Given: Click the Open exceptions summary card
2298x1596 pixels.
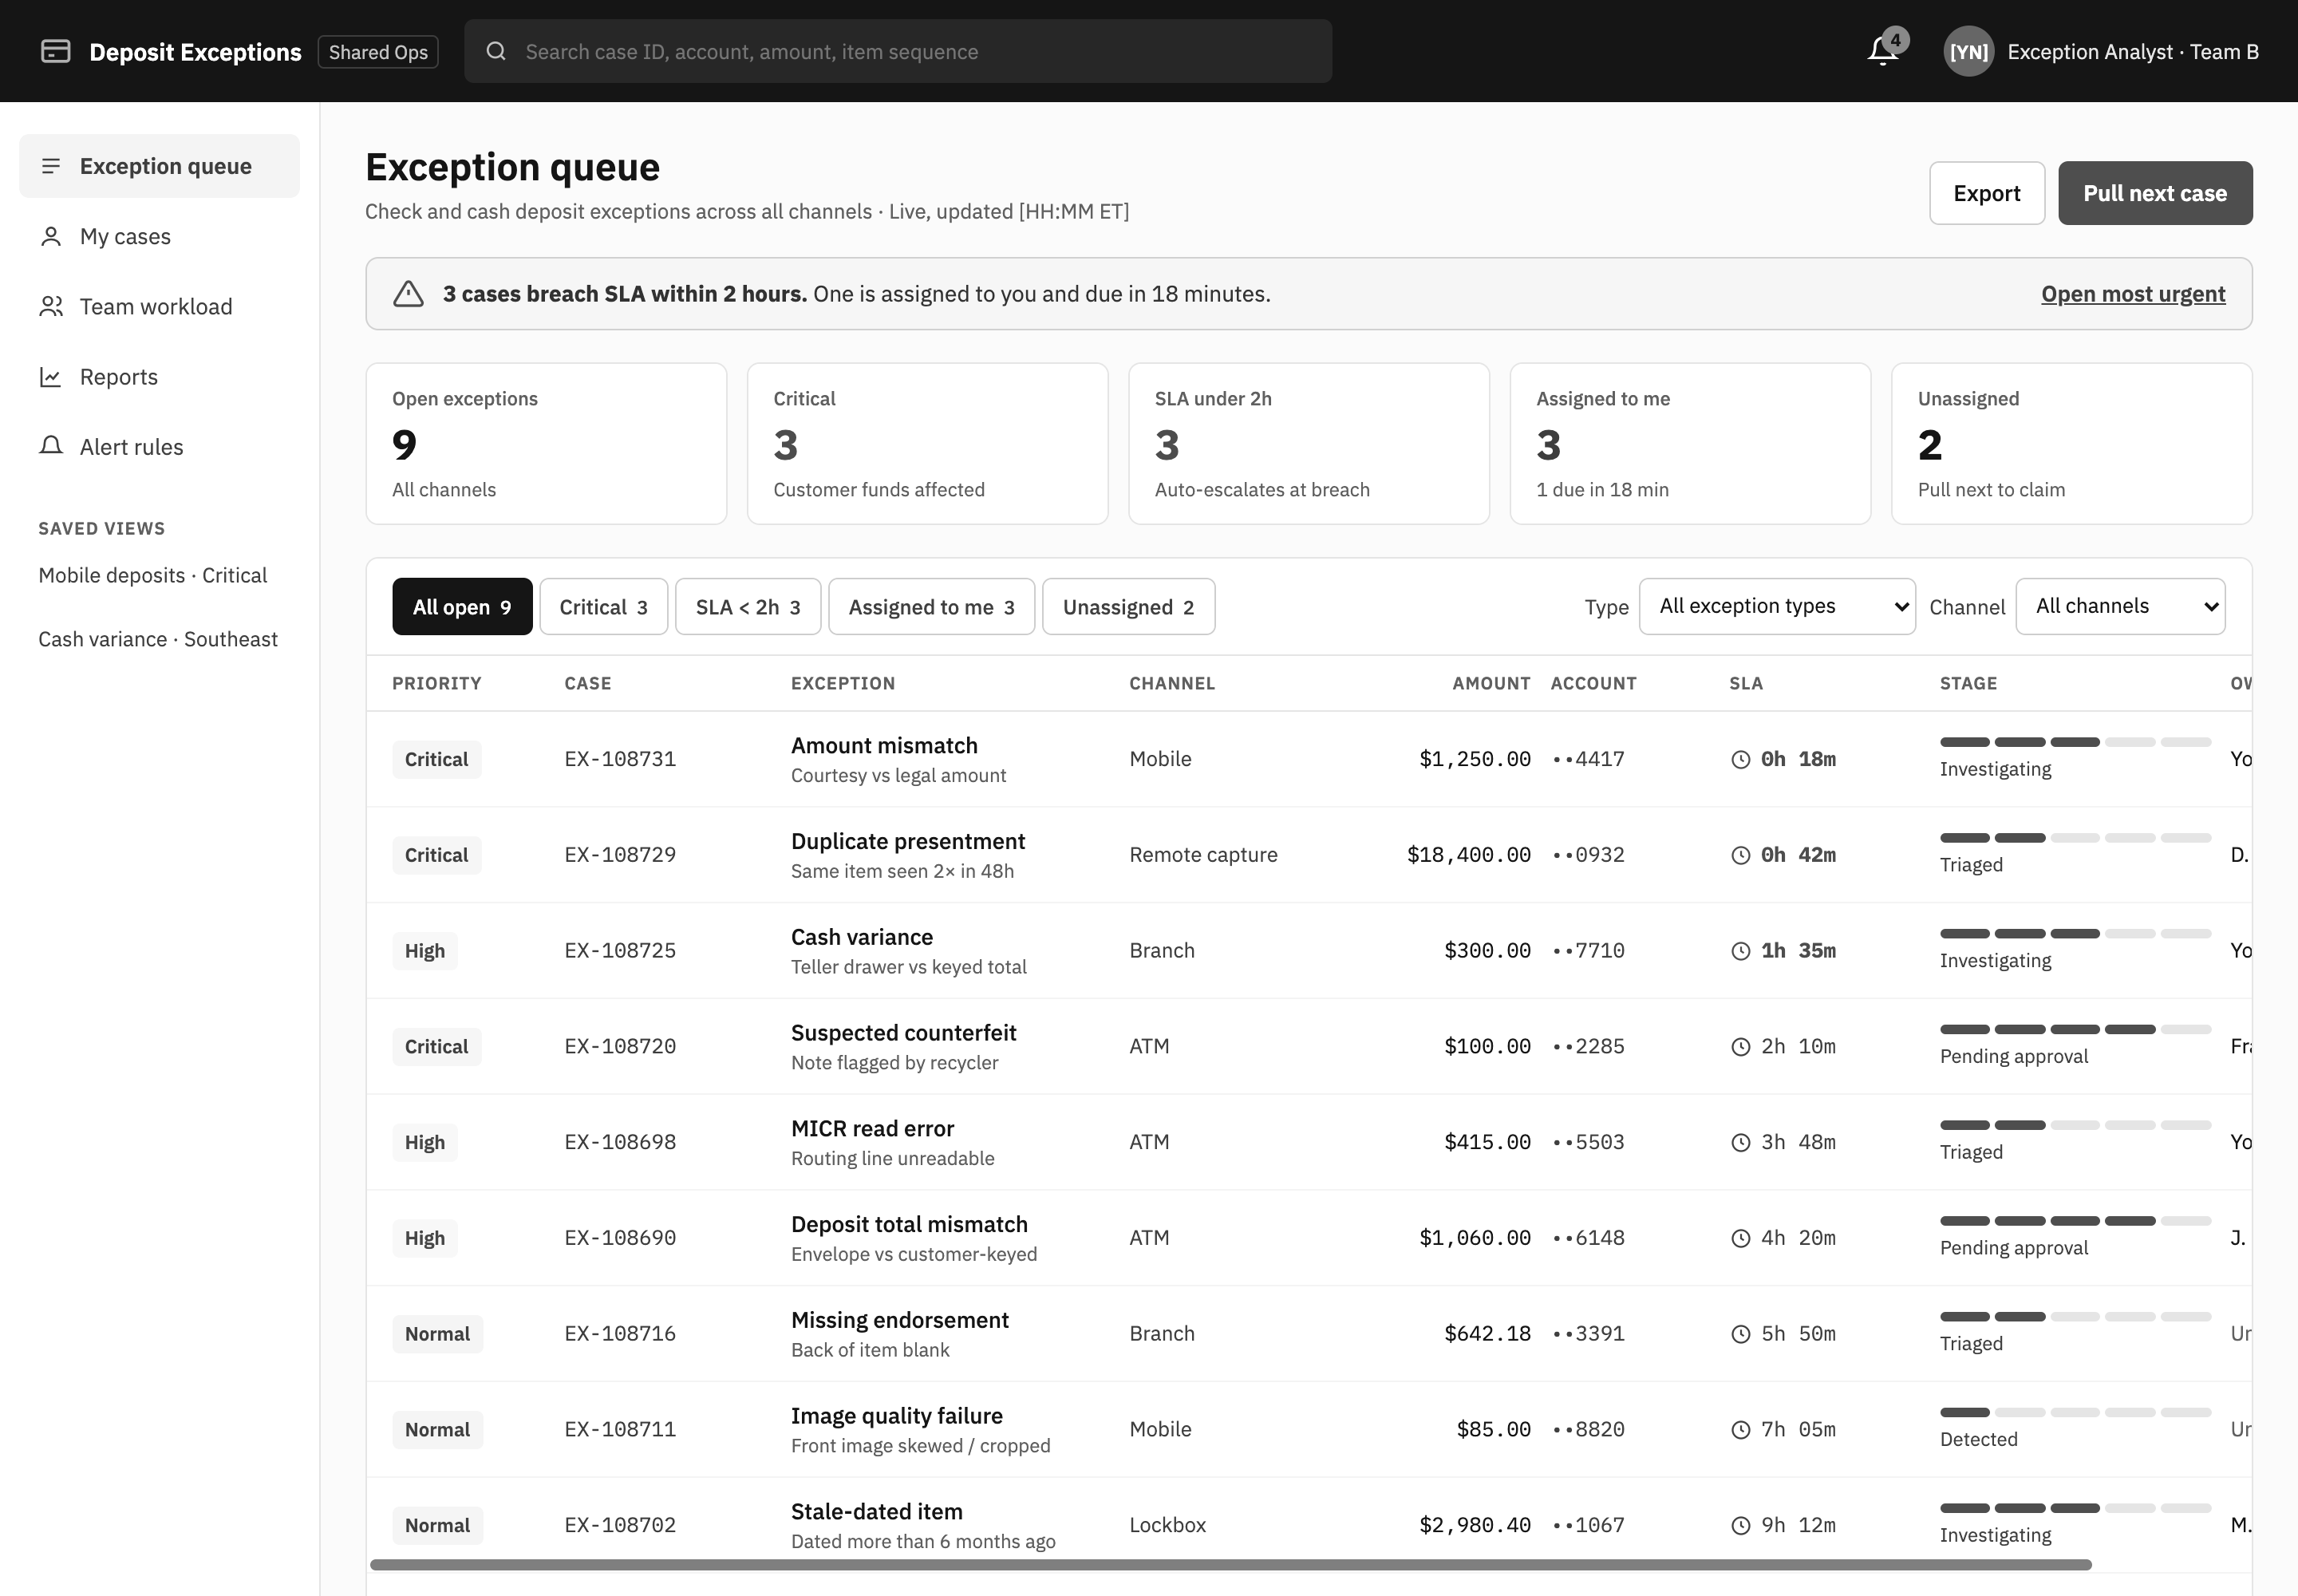Looking at the screenshot, I should (546, 443).
